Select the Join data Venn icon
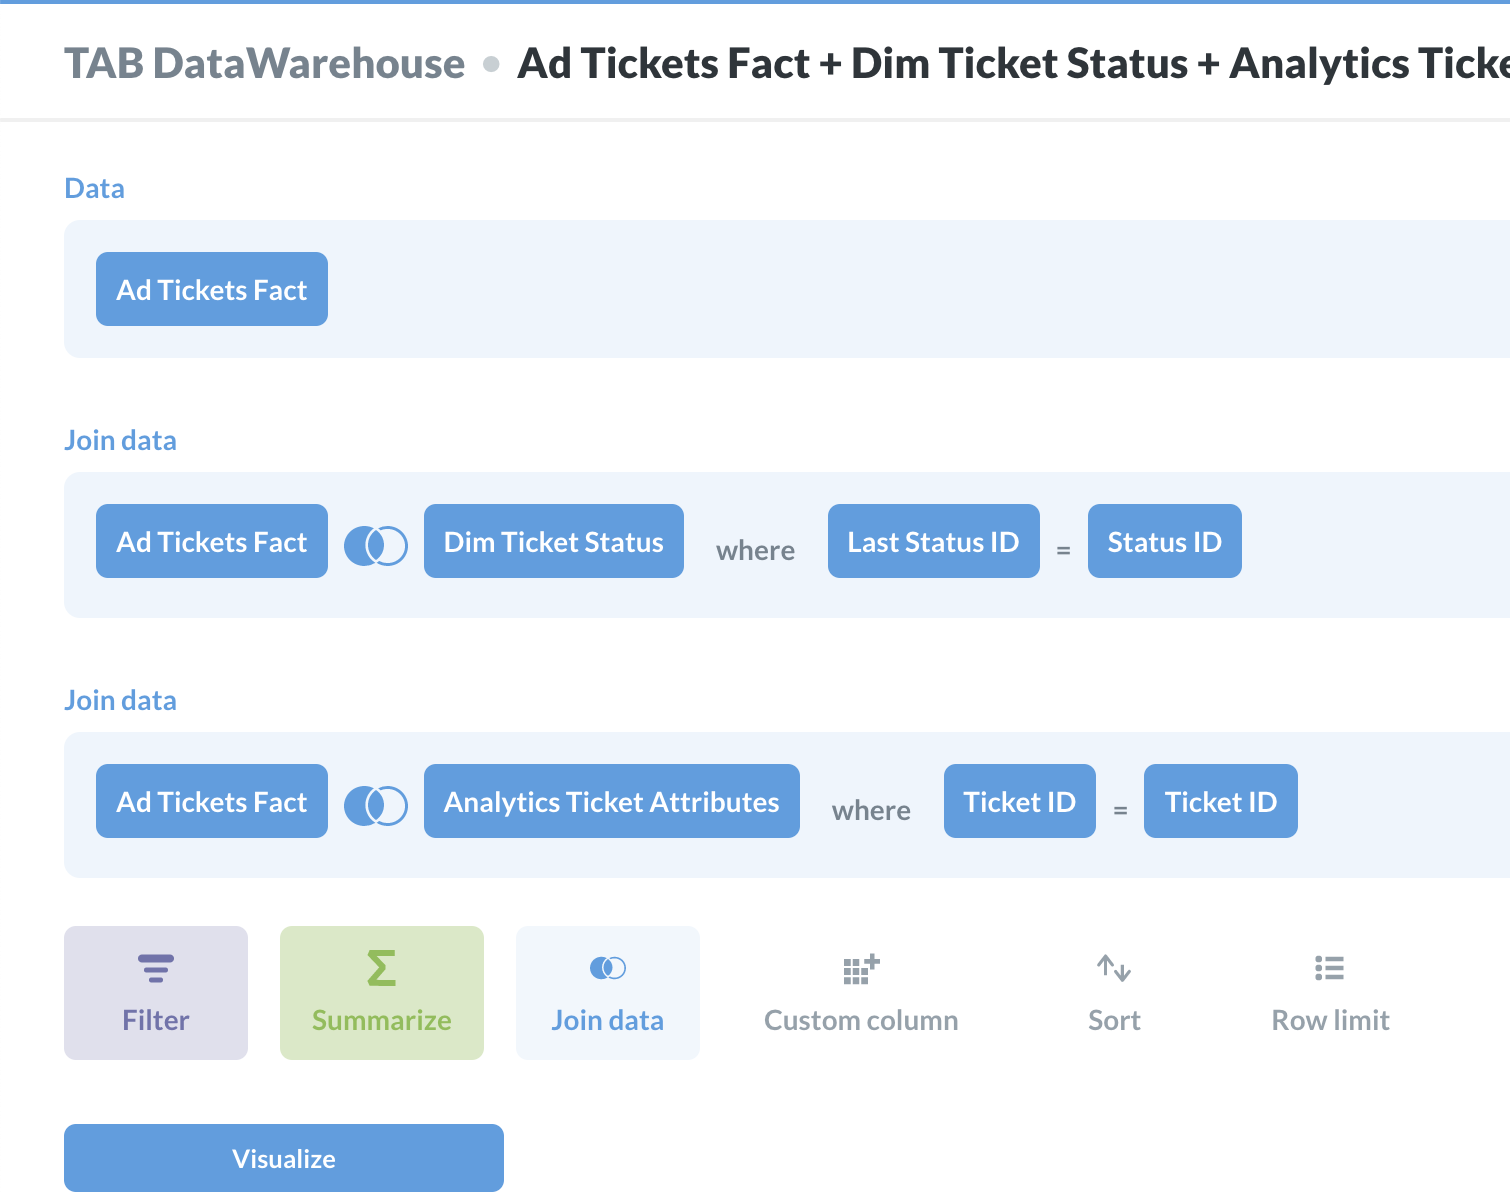Viewport: 1510px width, 1194px height. (607, 967)
